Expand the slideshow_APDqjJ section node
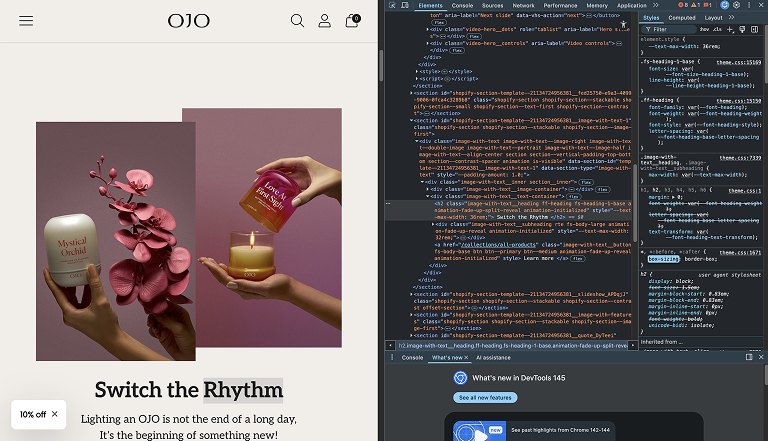 [411, 294]
